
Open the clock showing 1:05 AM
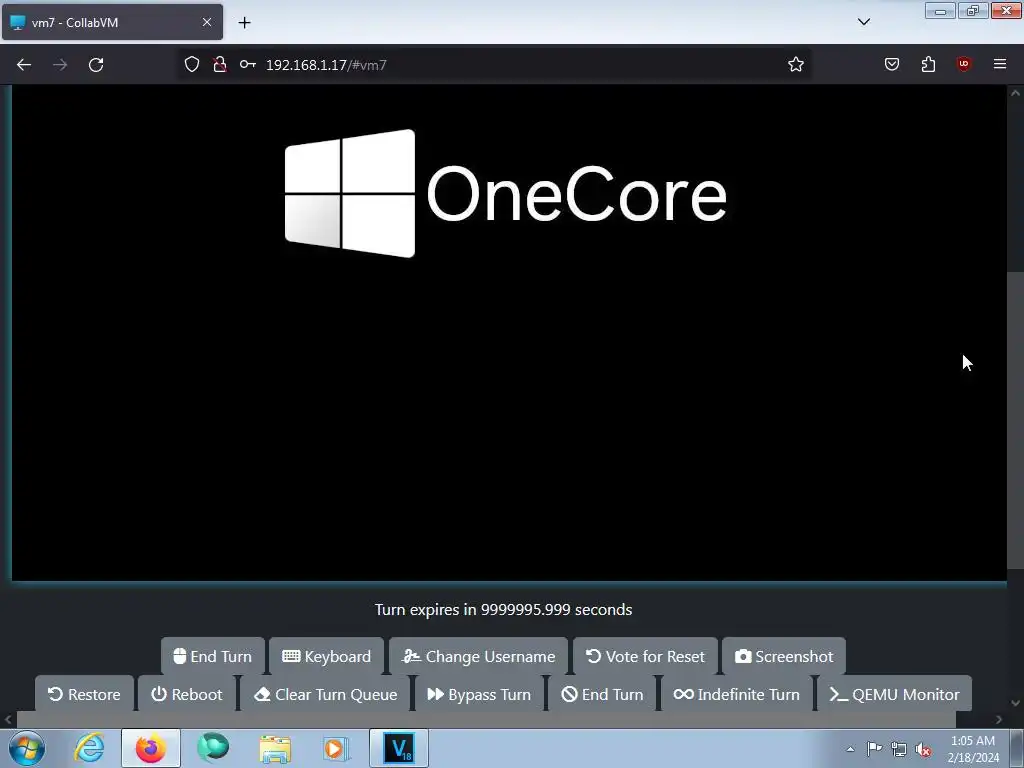click(x=973, y=749)
